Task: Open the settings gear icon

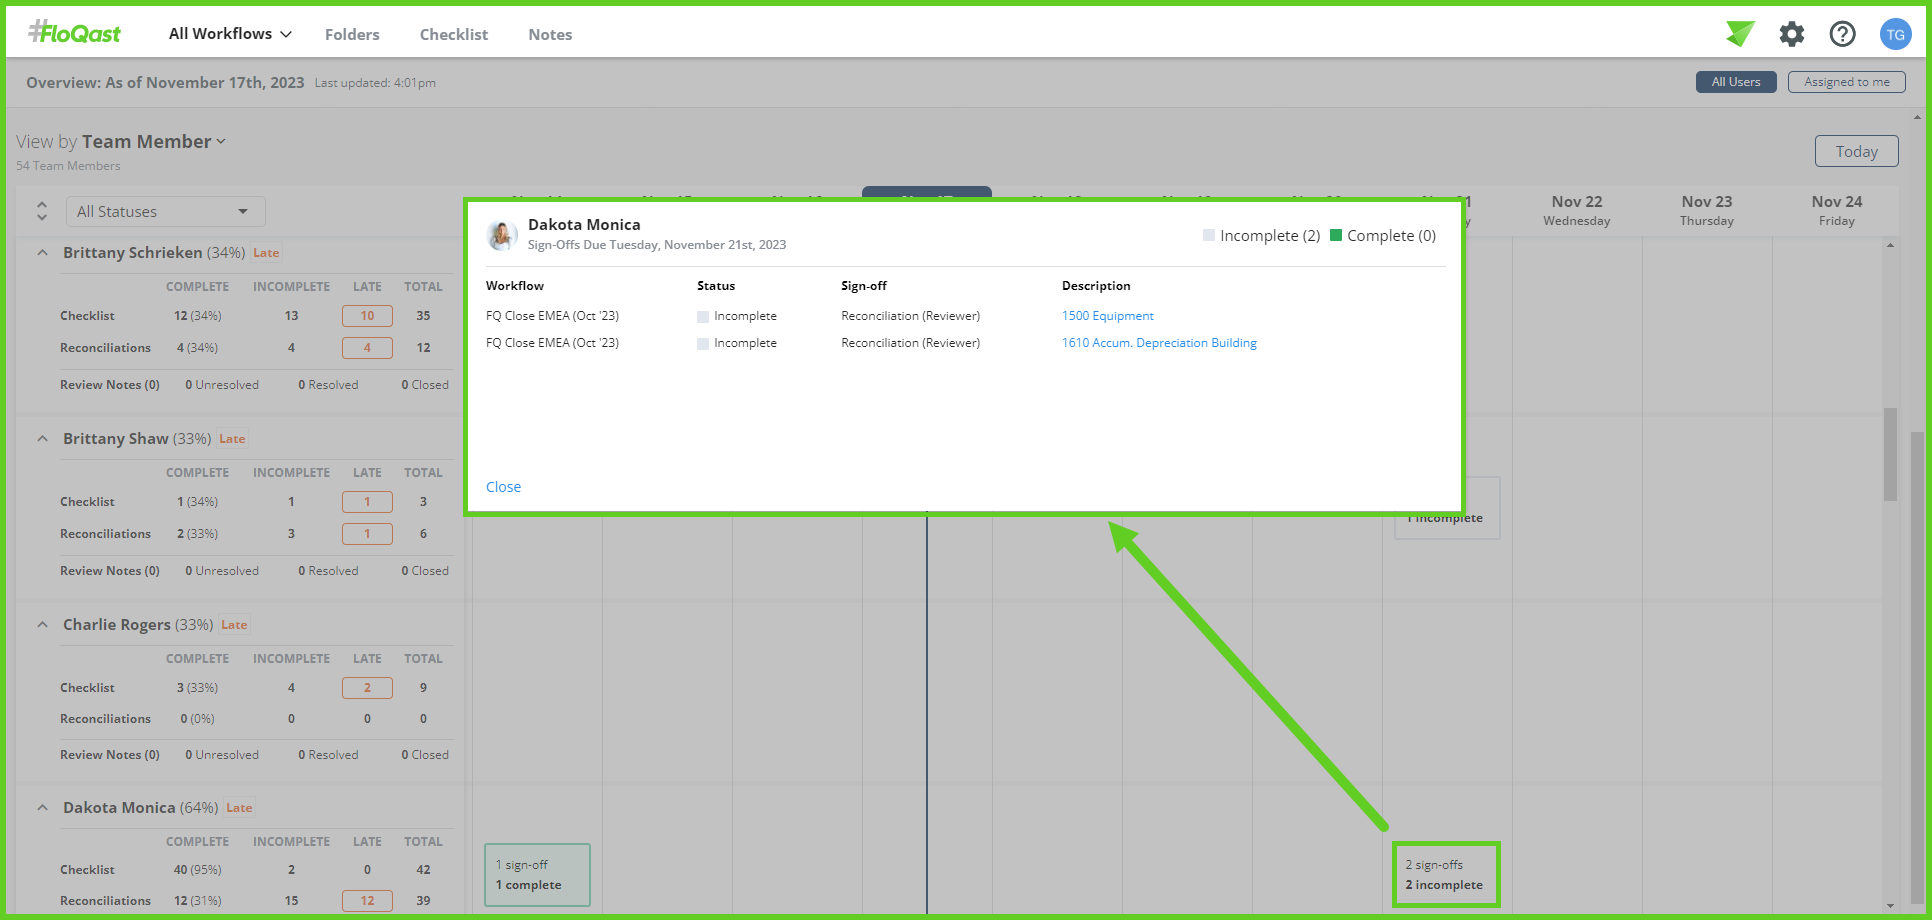Action: (x=1791, y=34)
